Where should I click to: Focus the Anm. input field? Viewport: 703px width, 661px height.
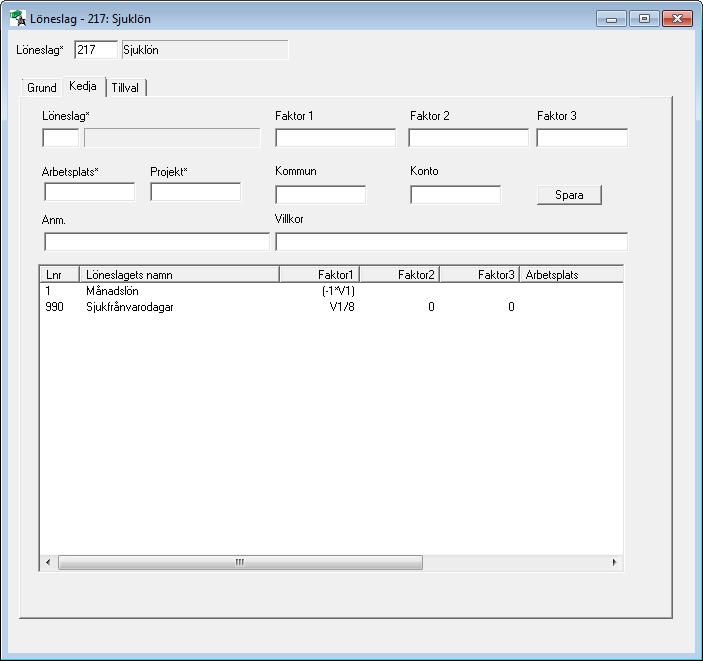click(157, 242)
